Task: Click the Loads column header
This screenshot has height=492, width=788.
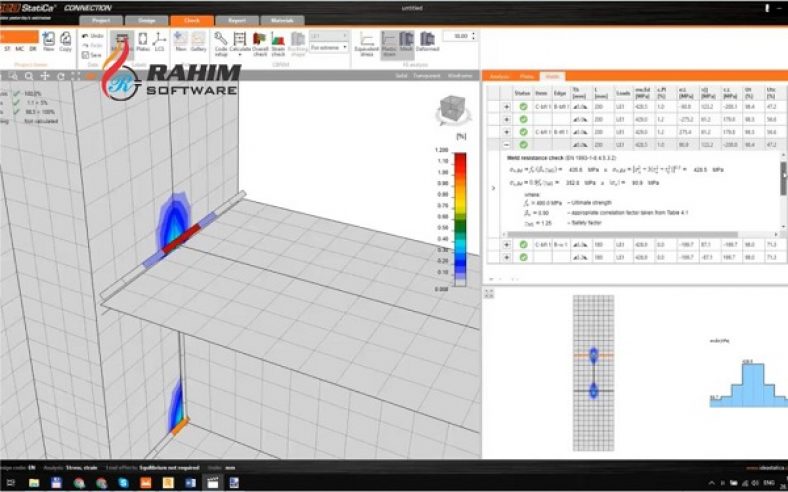Action: tap(623, 93)
